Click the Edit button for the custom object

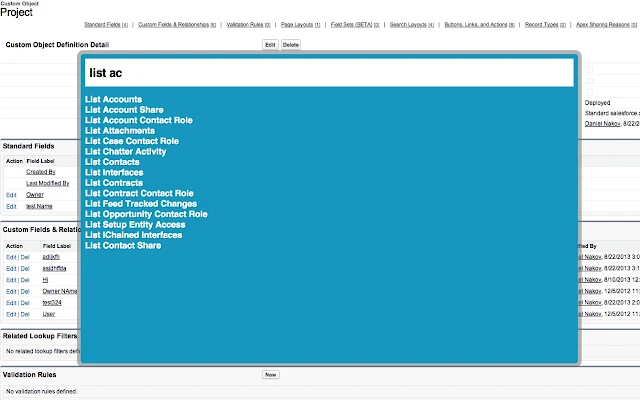click(x=270, y=45)
